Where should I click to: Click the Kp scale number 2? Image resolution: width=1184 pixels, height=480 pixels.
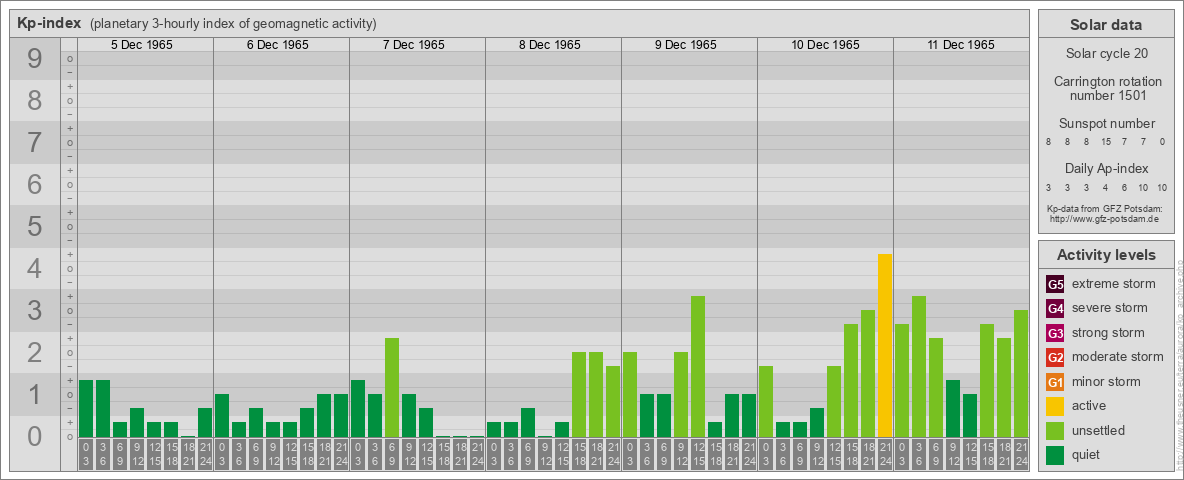point(34,352)
